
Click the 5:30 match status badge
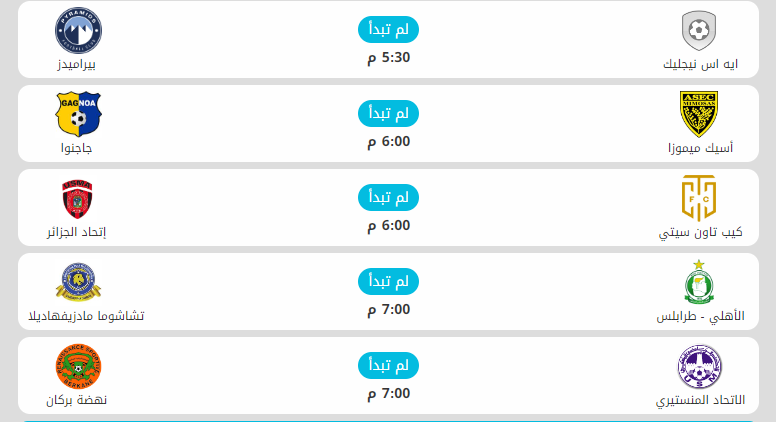point(388,30)
